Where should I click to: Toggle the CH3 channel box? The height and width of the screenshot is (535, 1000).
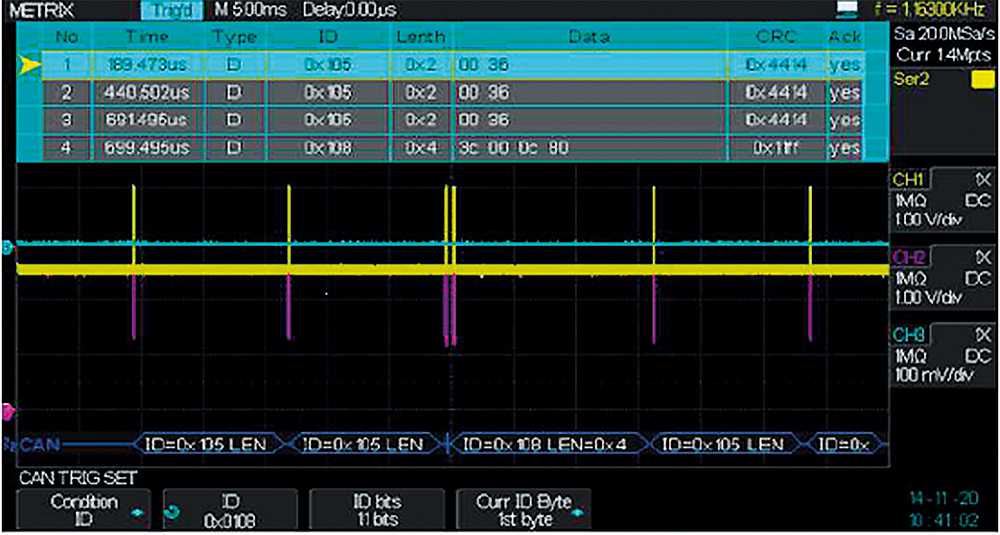tap(942, 352)
